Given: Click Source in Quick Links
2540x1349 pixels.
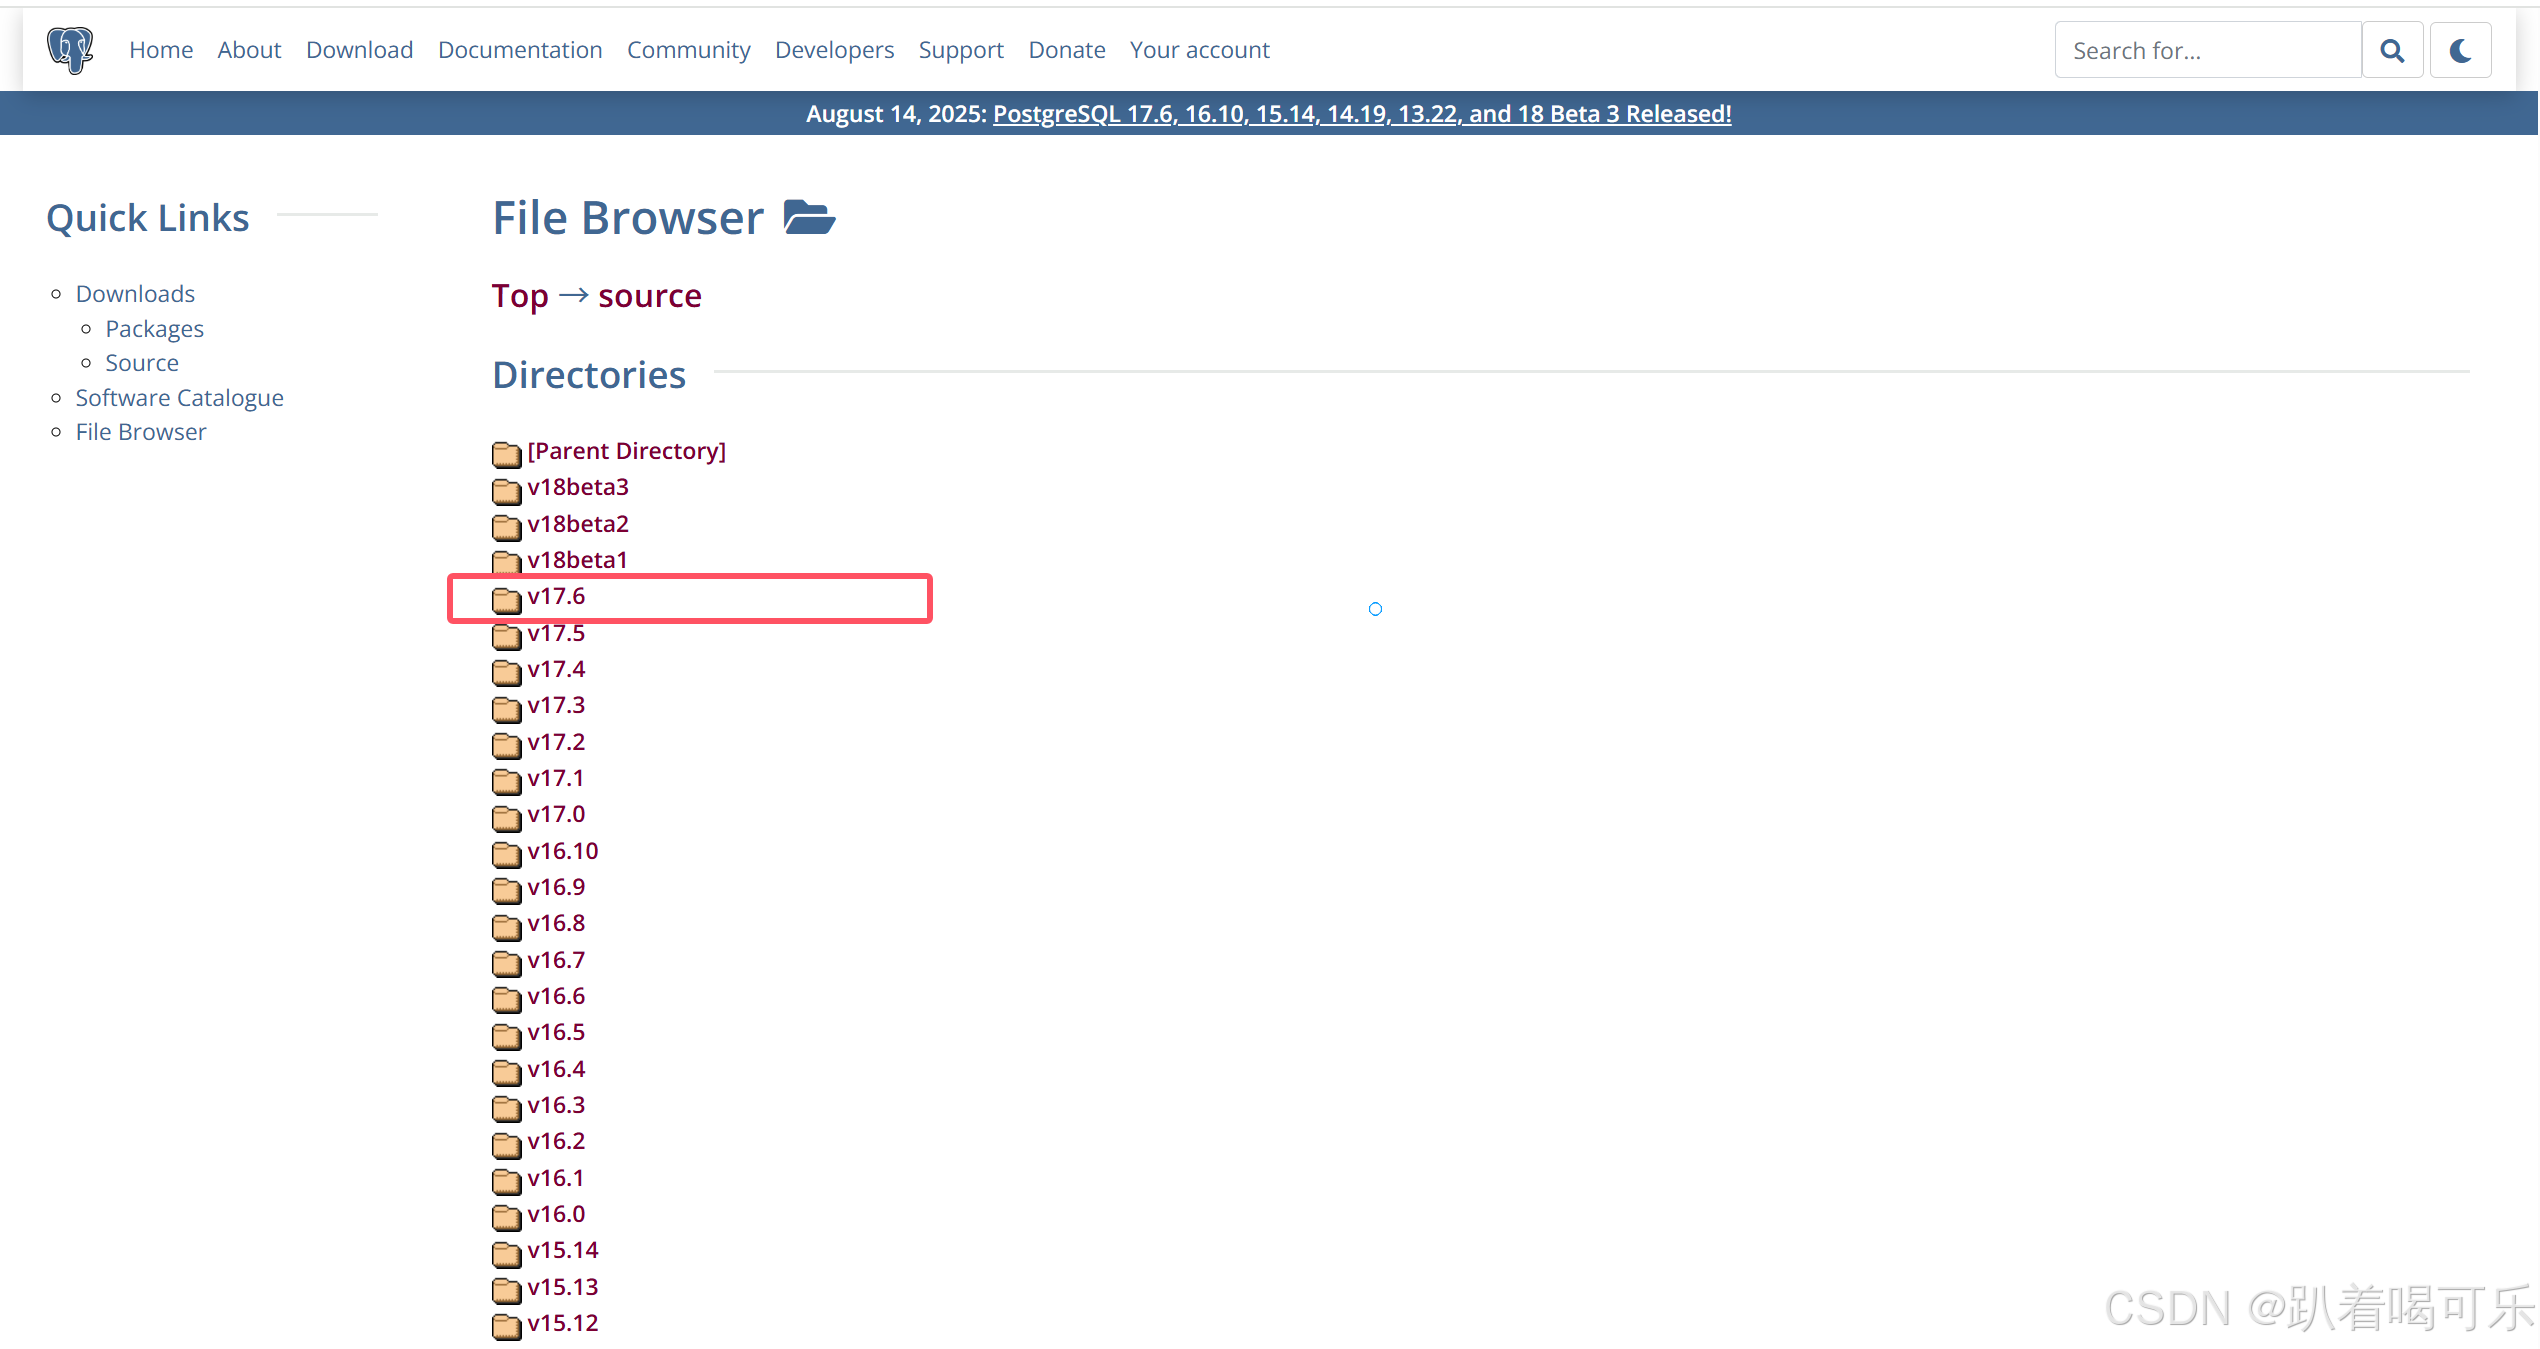Looking at the screenshot, I should coord(142,363).
